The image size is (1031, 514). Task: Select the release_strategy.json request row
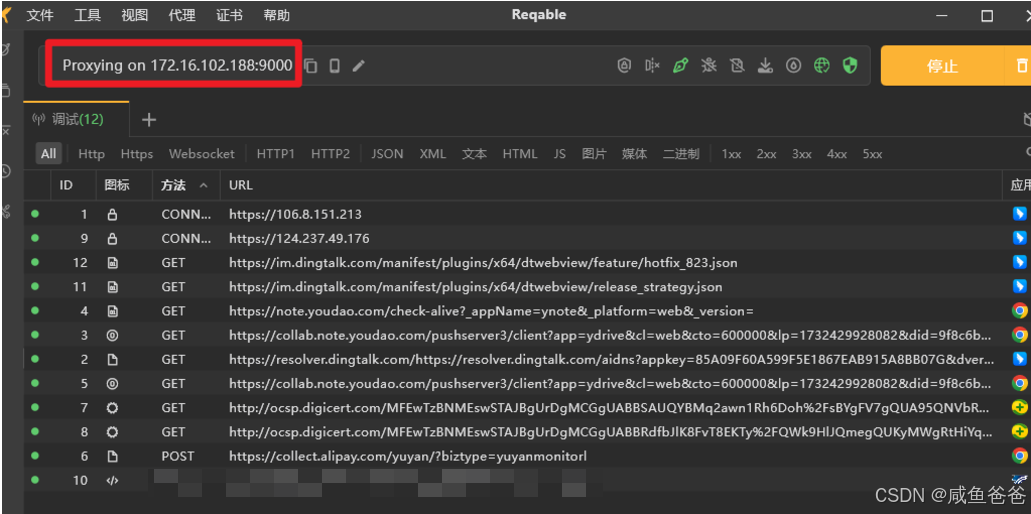click(x=527, y=287)
